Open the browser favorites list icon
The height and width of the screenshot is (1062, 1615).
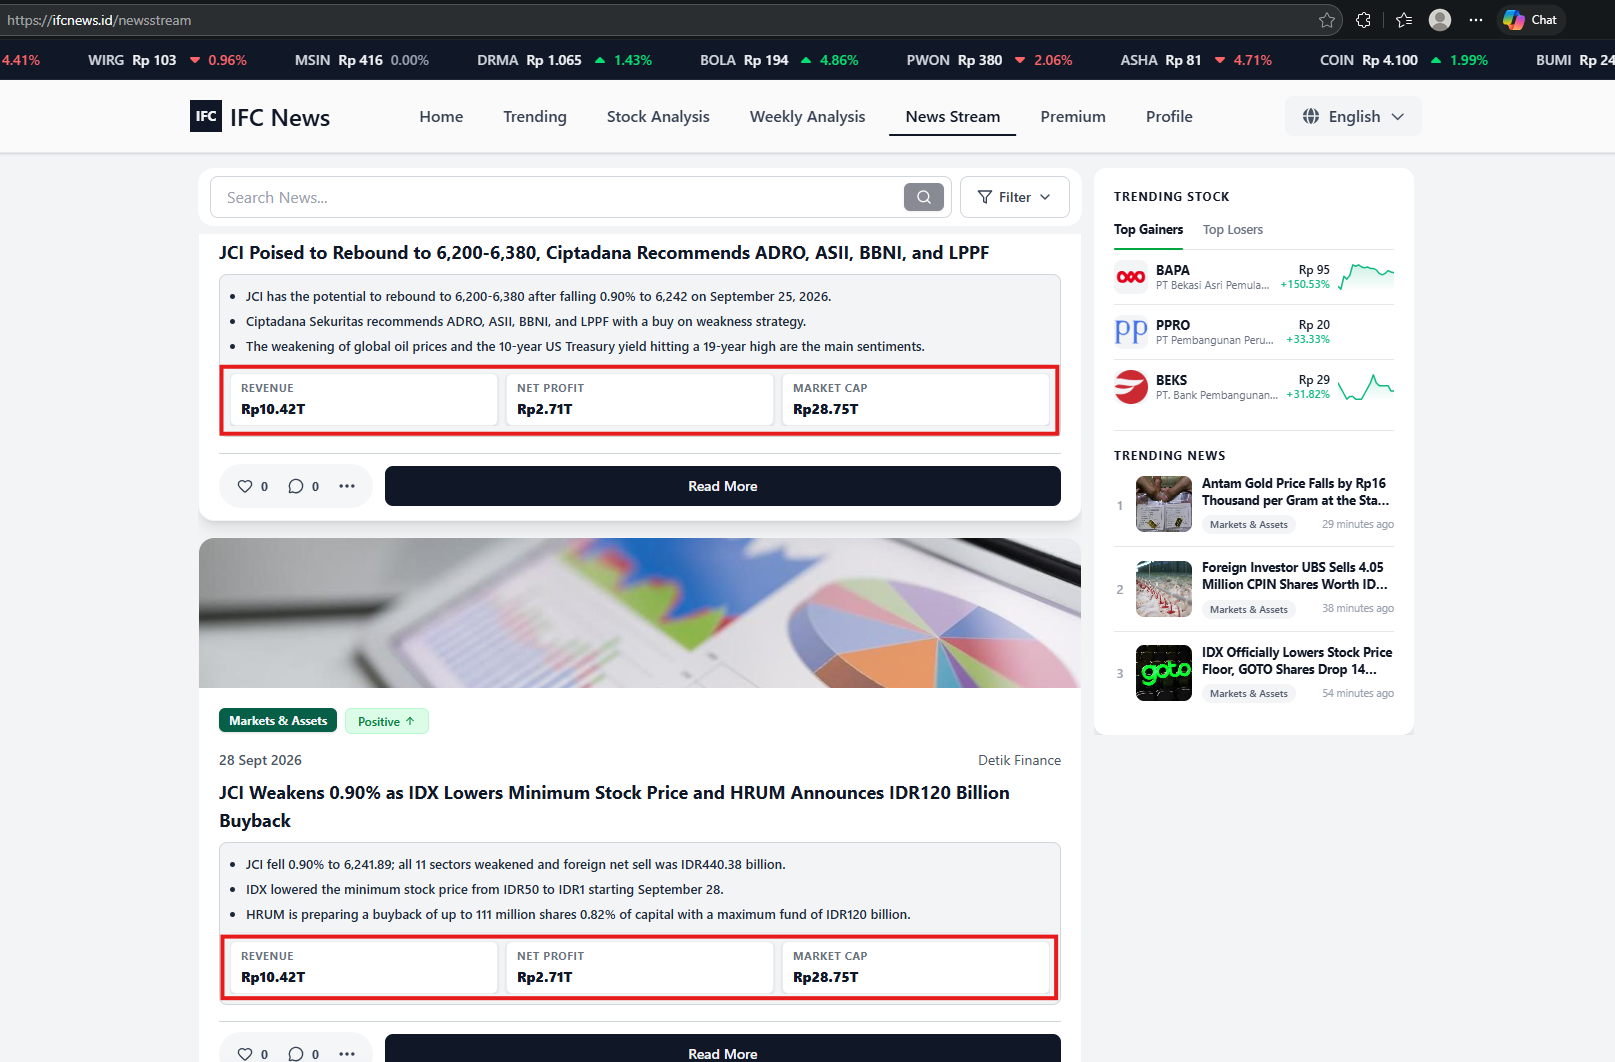(1404, 20)
